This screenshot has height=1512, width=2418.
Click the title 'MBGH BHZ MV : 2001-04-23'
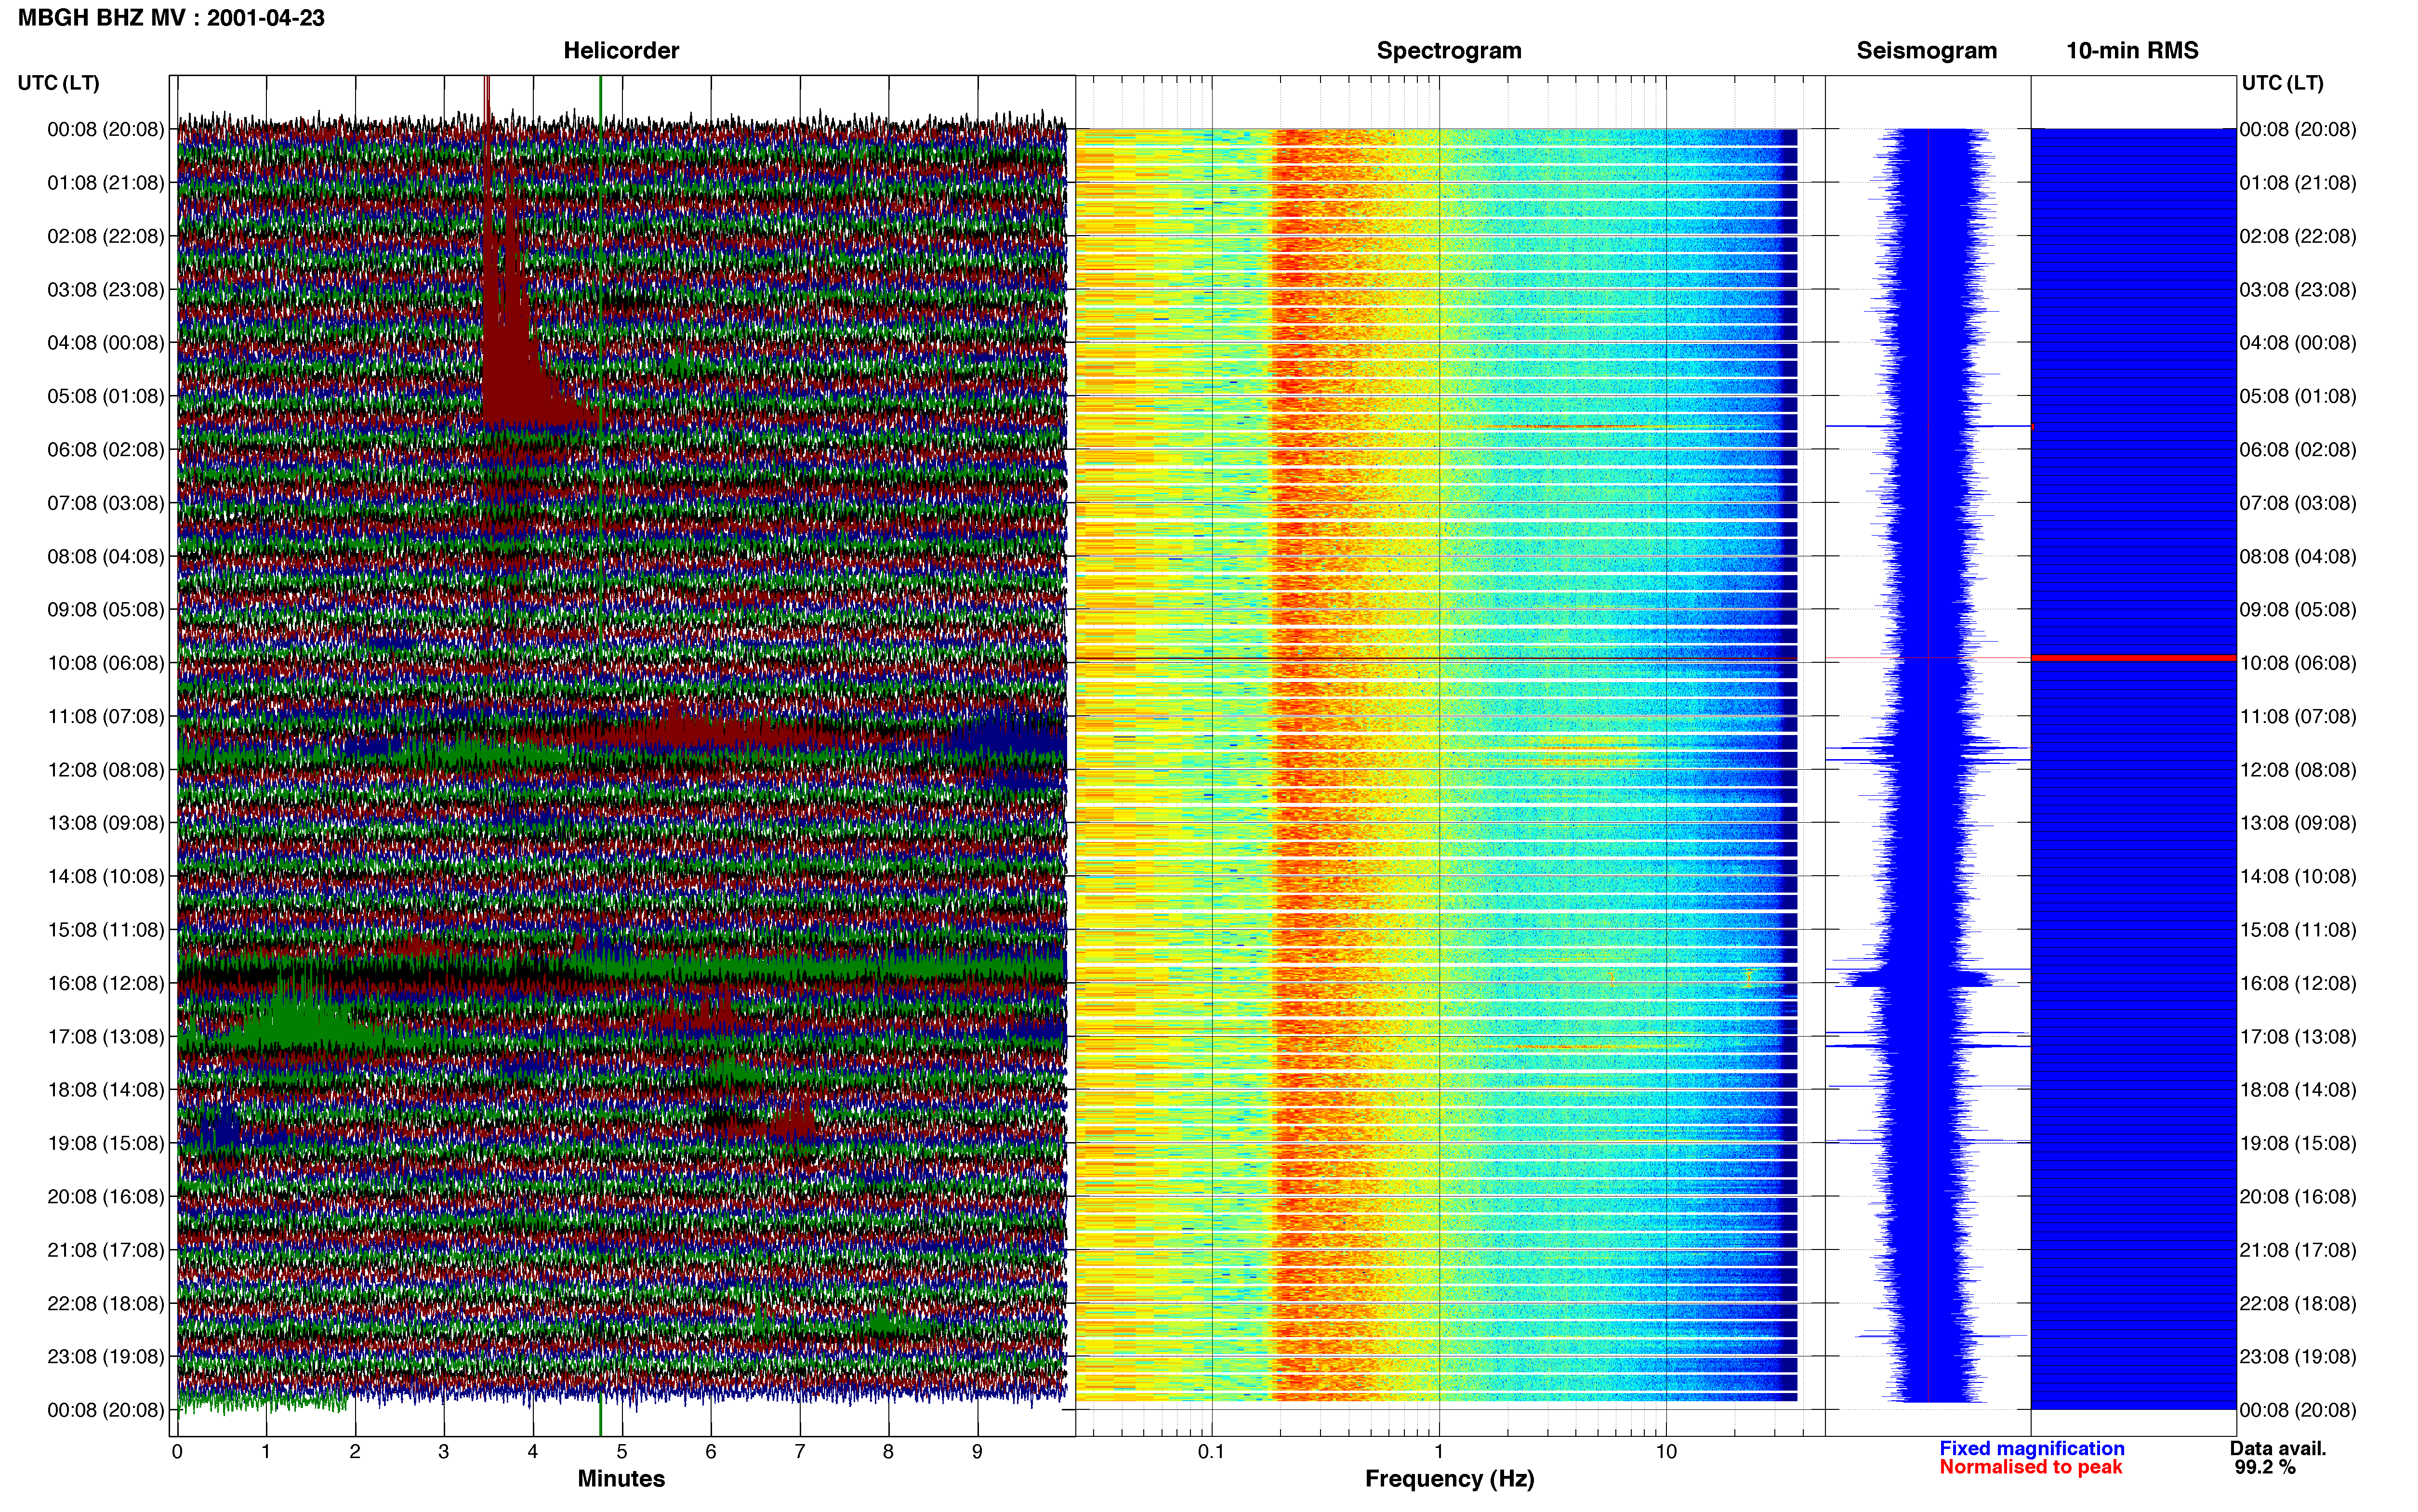171,18
